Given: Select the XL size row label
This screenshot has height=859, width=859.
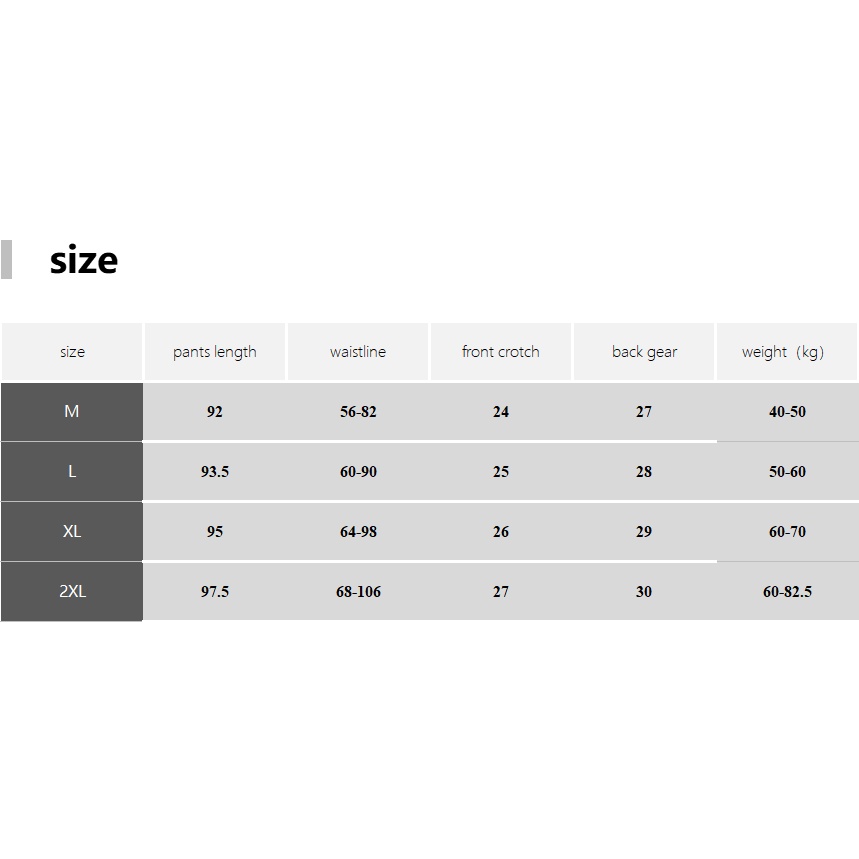Looking at the screenshot, I should click(72, 531).
